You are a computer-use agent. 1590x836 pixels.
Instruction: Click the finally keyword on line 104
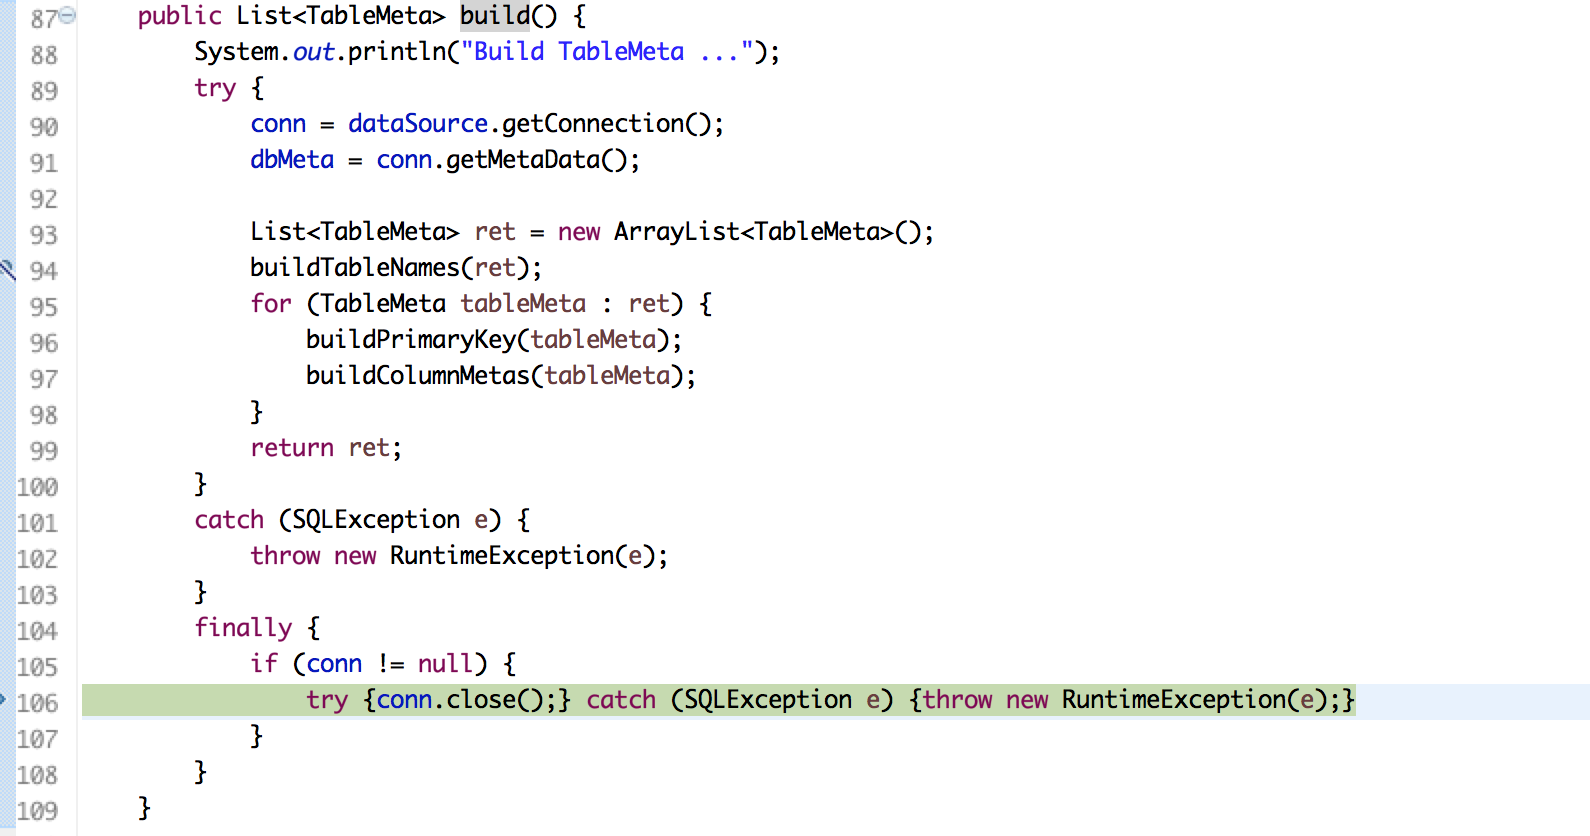(x=243, y=628)
